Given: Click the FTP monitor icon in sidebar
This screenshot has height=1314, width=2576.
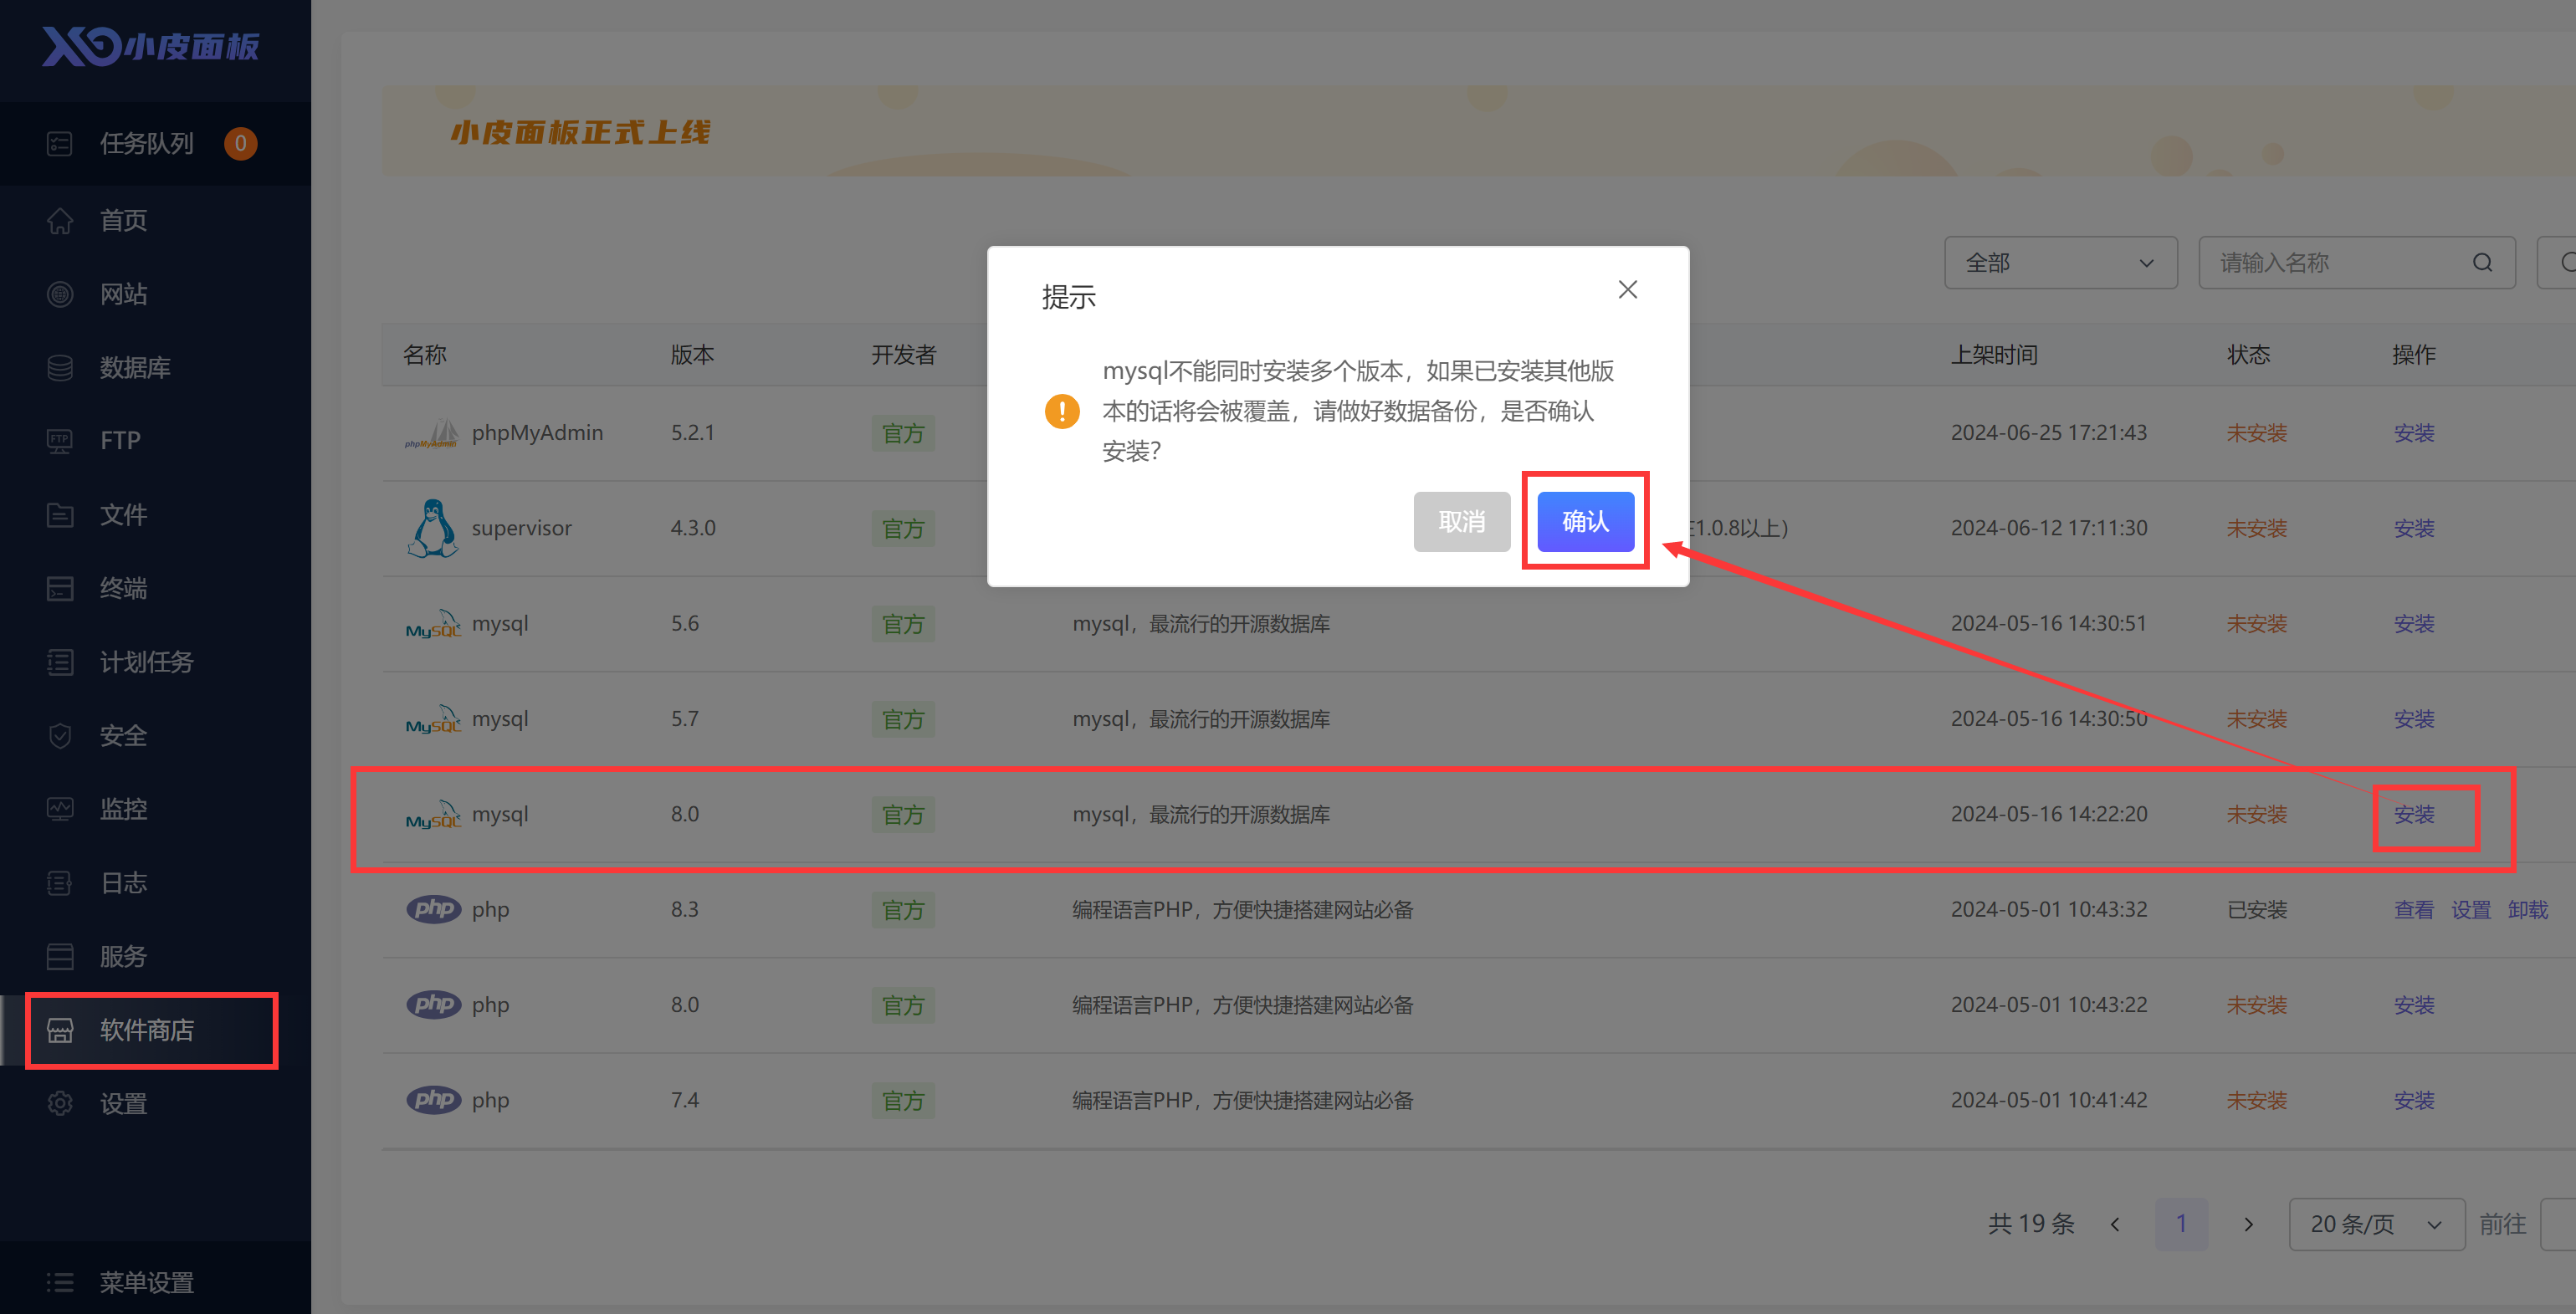Looking at the screenshot, I should (60, 441).
